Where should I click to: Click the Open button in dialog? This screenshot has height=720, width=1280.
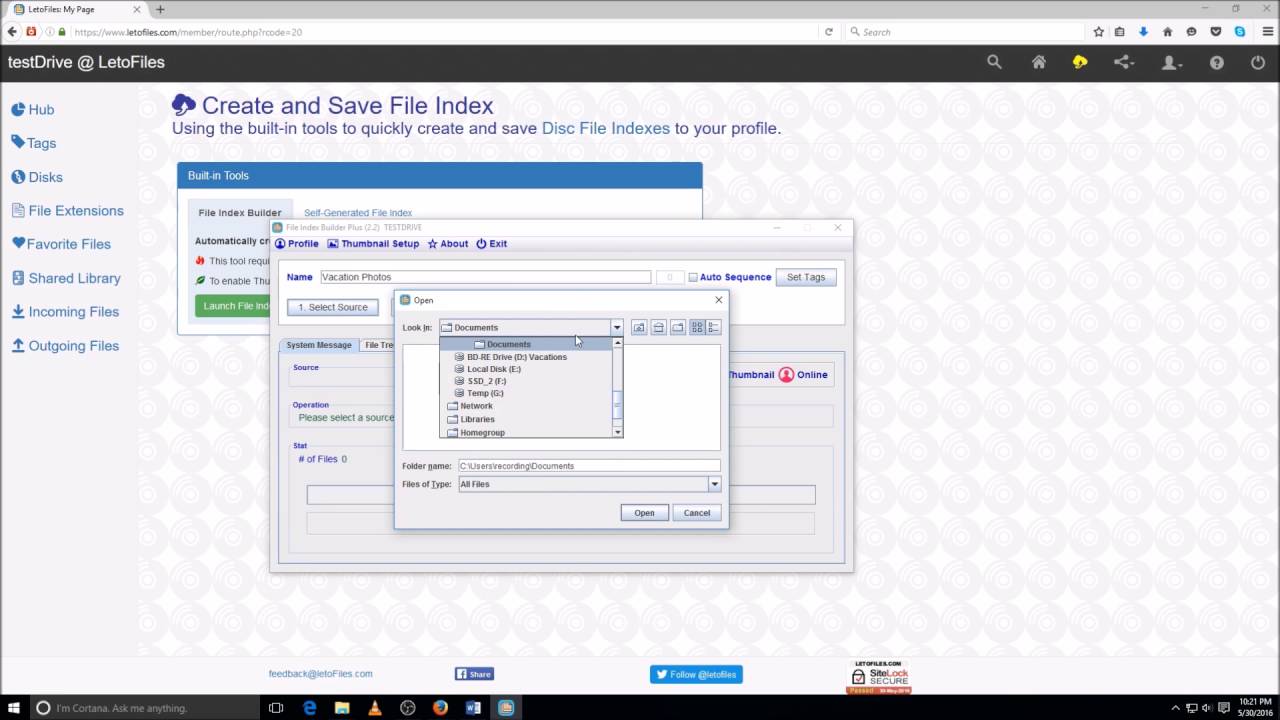point(644,513)
